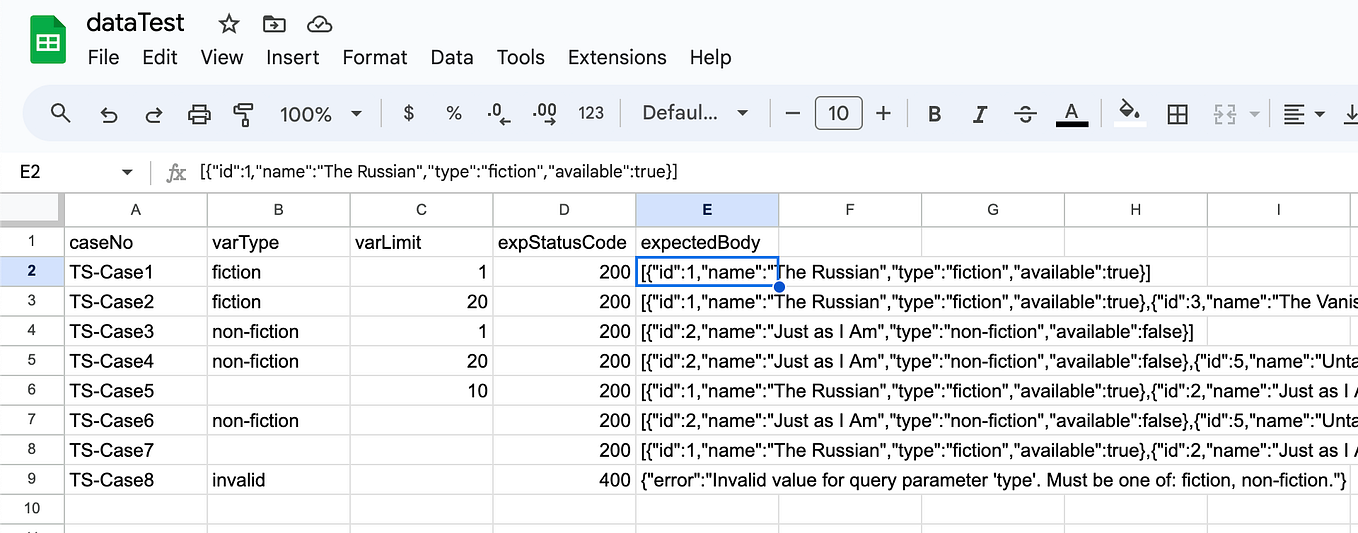1358x533 pixels.
Task: Click the formula bar content
Action: coord(440,172)
